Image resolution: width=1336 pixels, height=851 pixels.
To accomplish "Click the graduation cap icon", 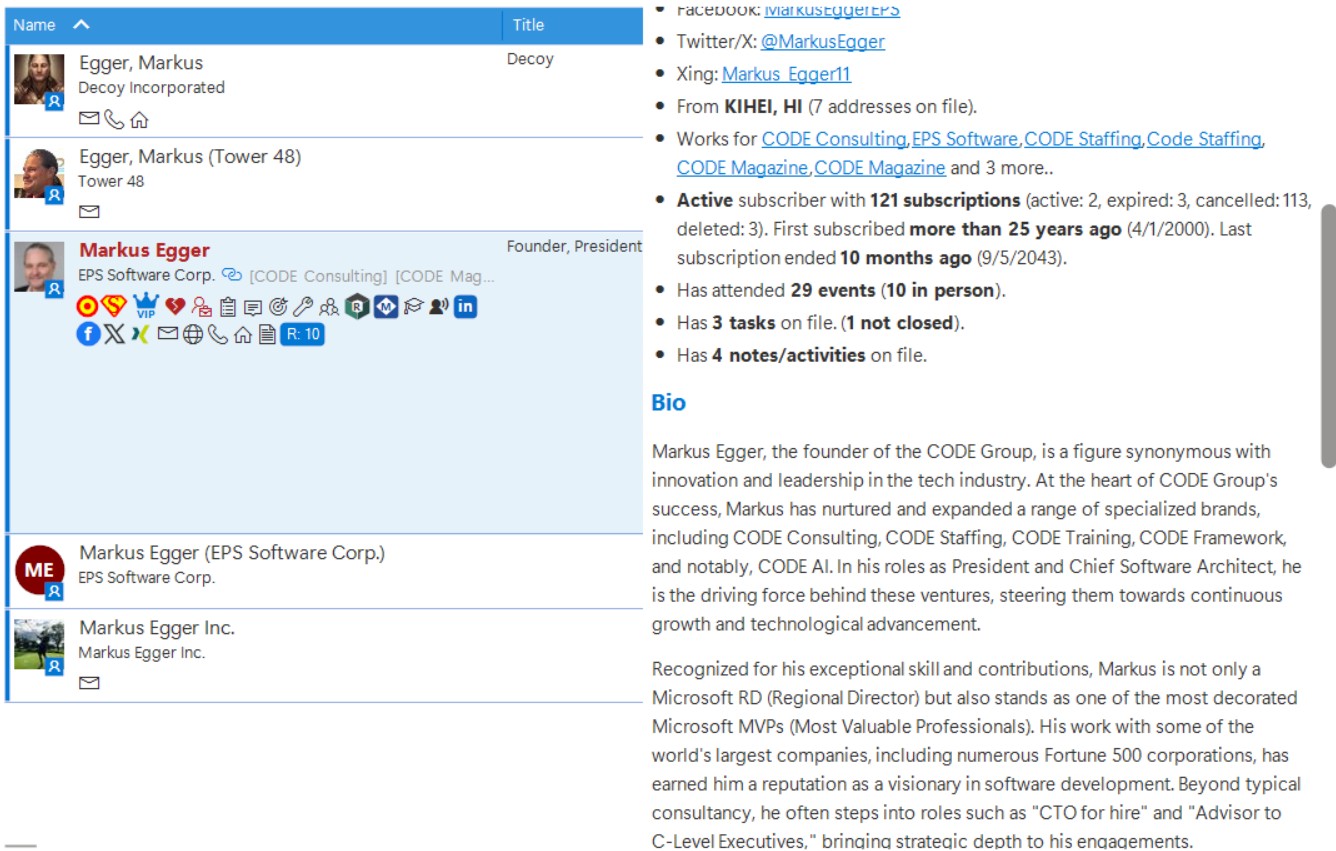I will point(413,307).
